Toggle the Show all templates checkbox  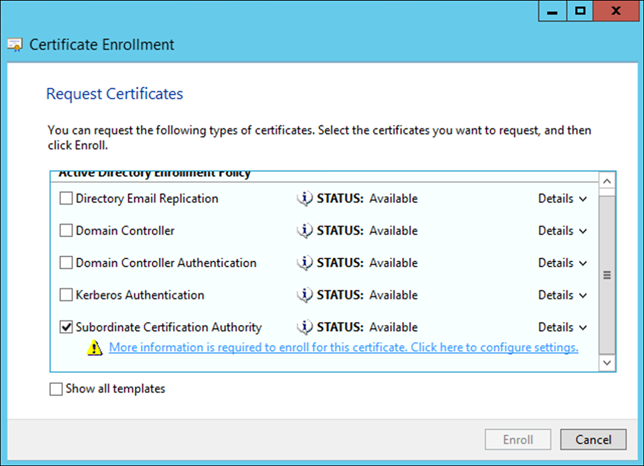[x=55, y=389]
